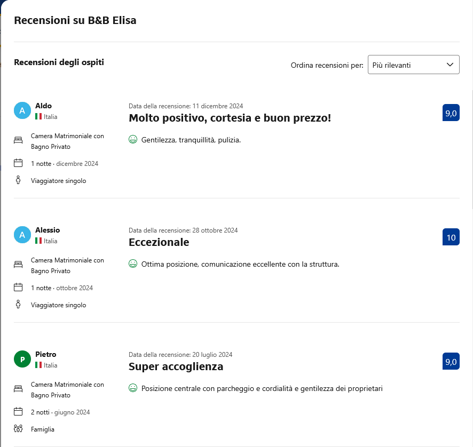Click the 10 score badge on Alessio's review
473x447 pixels.
[451, 237]
